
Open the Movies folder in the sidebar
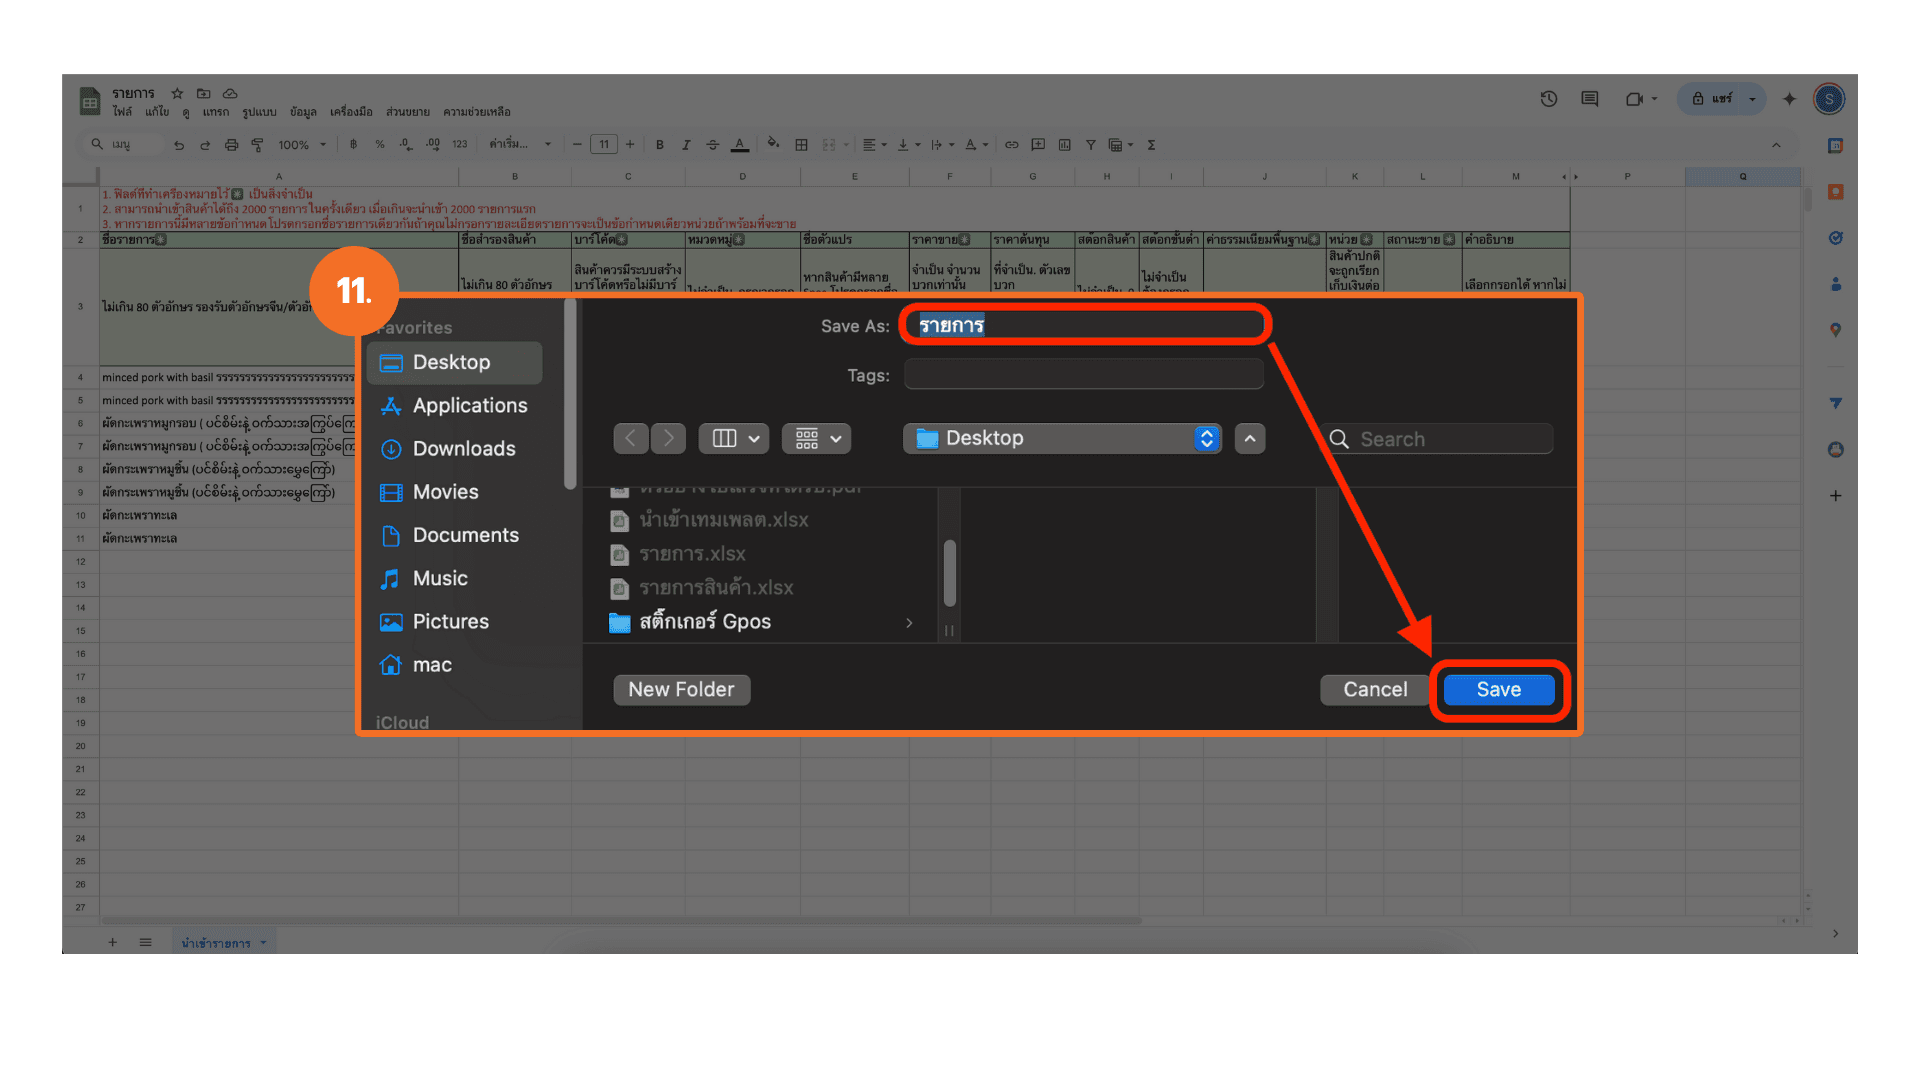(x=445, y=492)
